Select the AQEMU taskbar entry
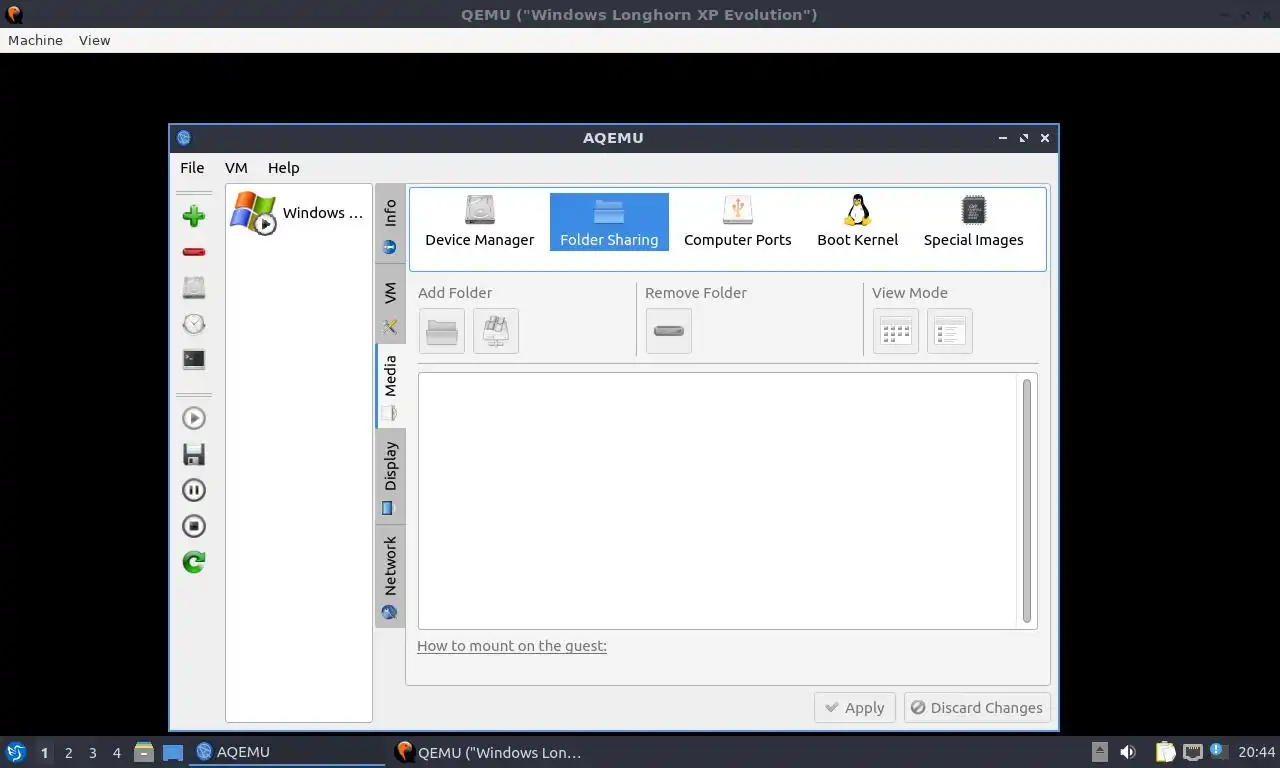Image resolution: width=1280 pixels, height=768 pixels. [x=288, y=752]
